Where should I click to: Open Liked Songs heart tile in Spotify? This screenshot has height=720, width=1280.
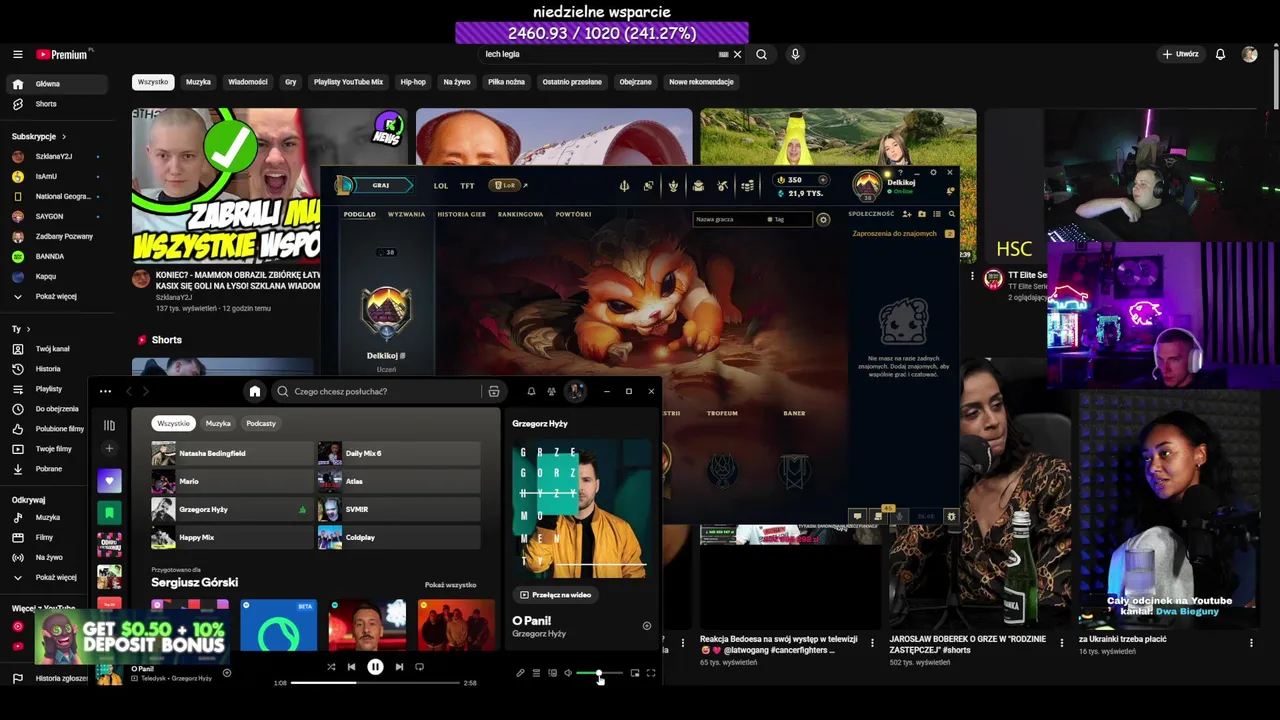point(109,481)
